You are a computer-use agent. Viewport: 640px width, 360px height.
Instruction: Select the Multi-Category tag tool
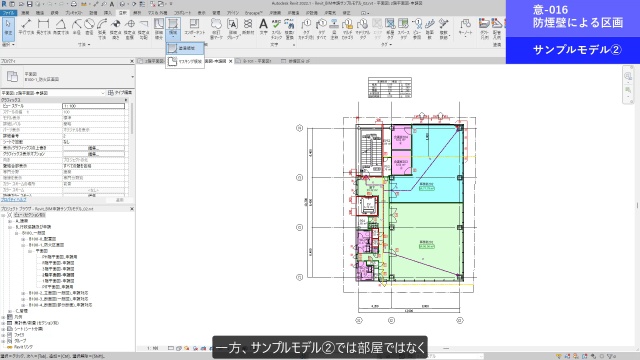point(347,29)
